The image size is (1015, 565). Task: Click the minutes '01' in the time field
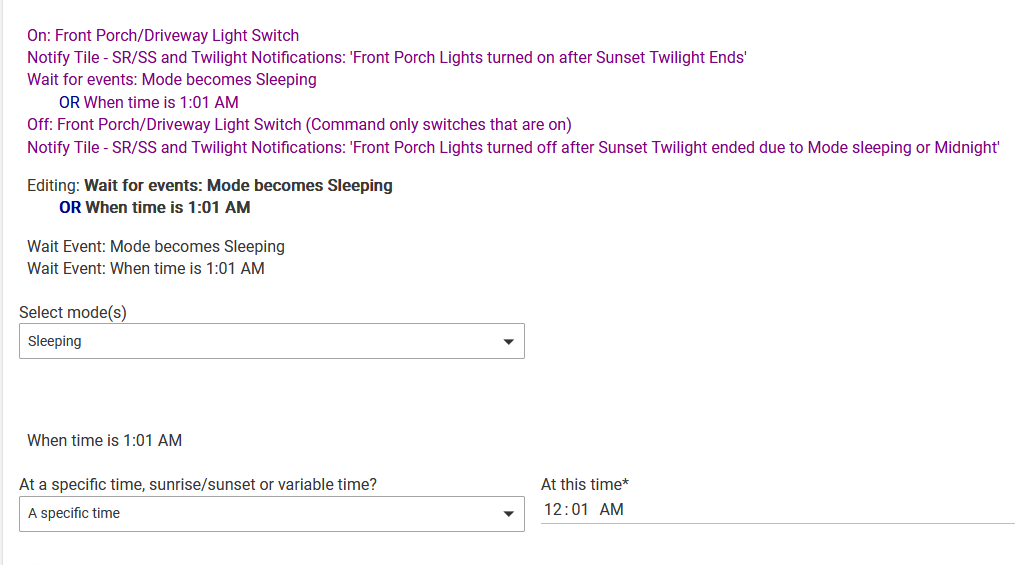[580, 510]
